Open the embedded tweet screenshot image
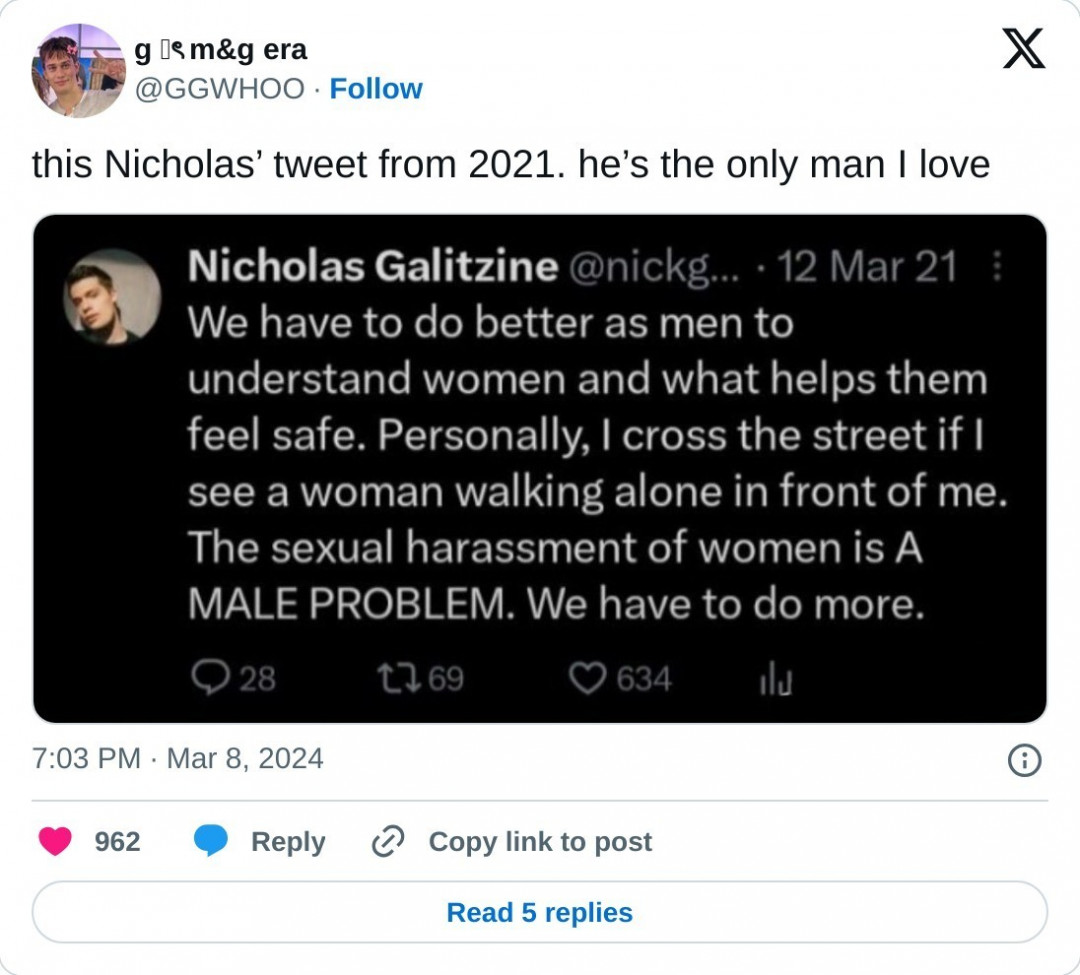1080x975 pixels. point(540,468)
